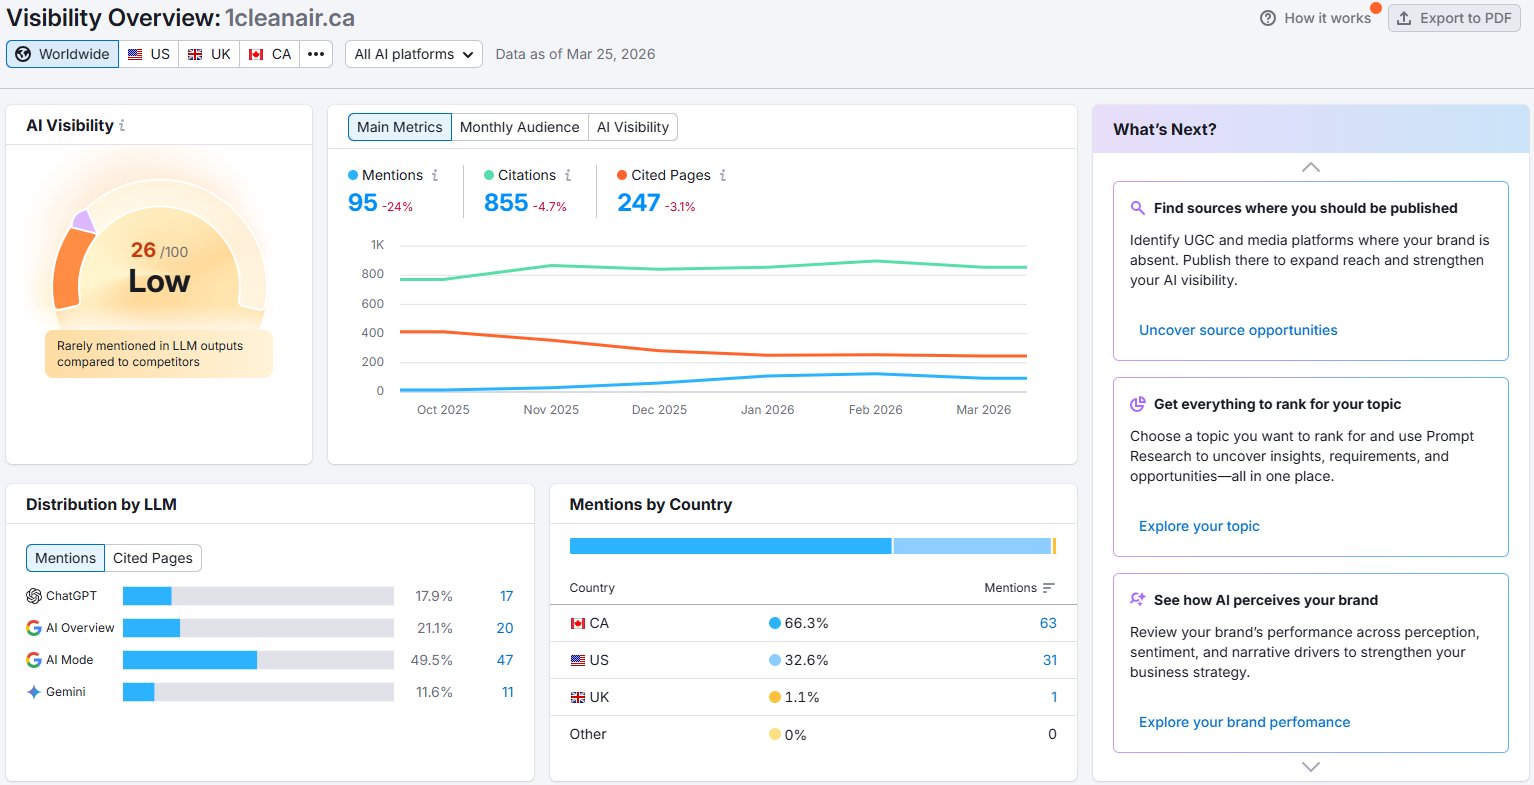Click the 1cleanair.ca domain title
This screenshot has width=1534, height=785.
click(290, 18)
